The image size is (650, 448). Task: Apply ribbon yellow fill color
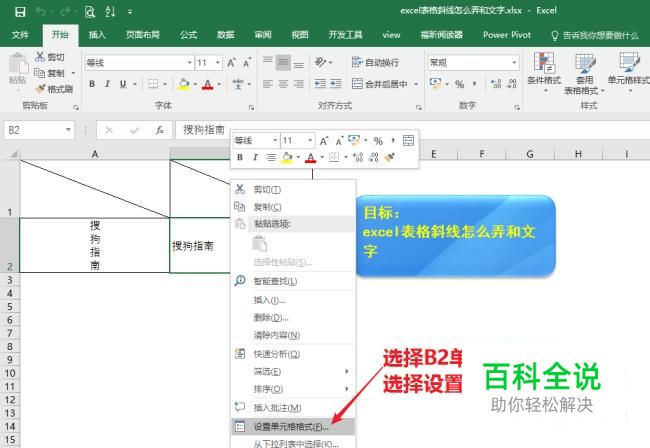(x=184, y=84)
